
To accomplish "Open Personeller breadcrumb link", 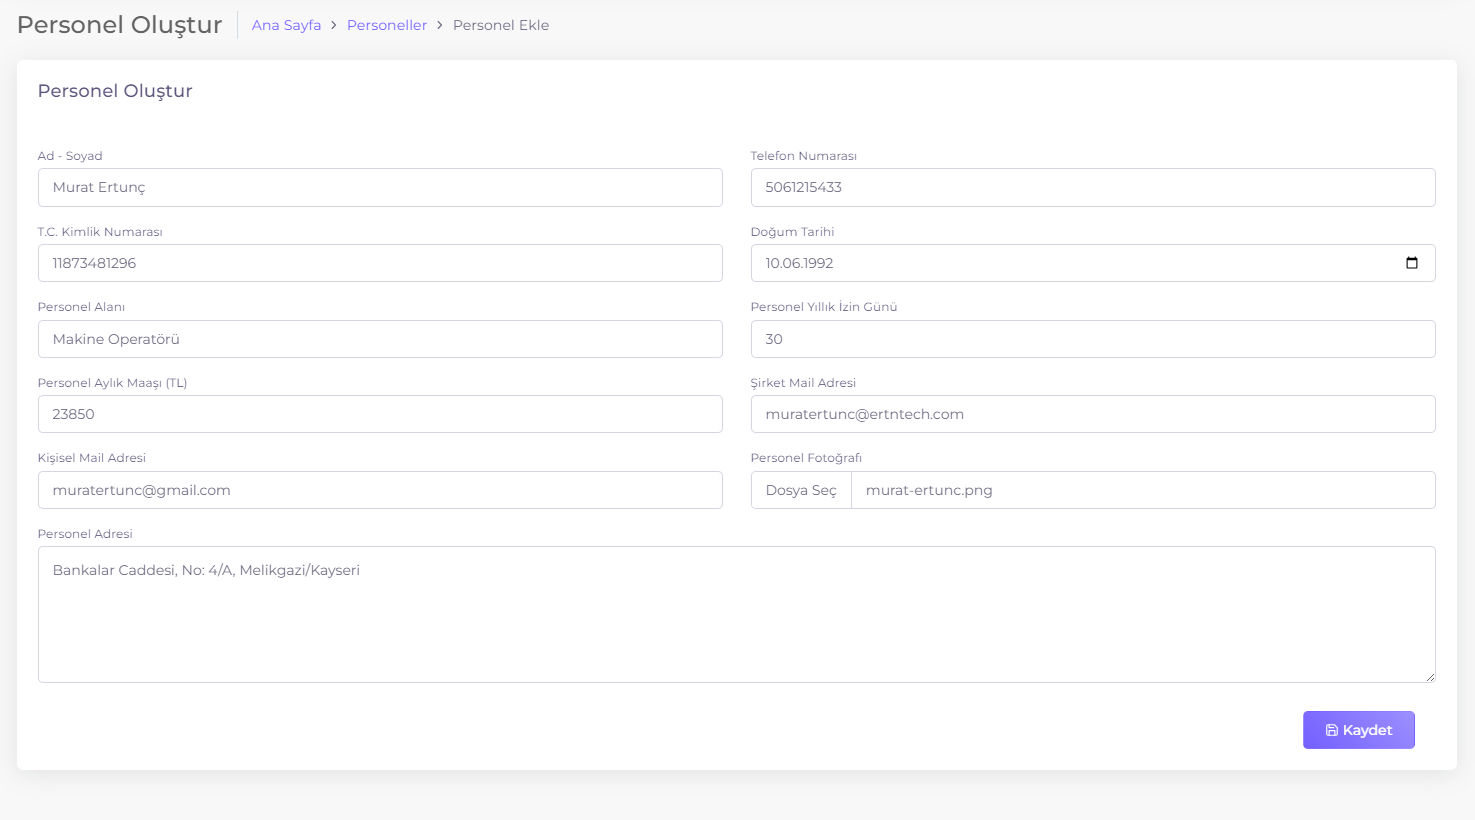I will (387, 25).
